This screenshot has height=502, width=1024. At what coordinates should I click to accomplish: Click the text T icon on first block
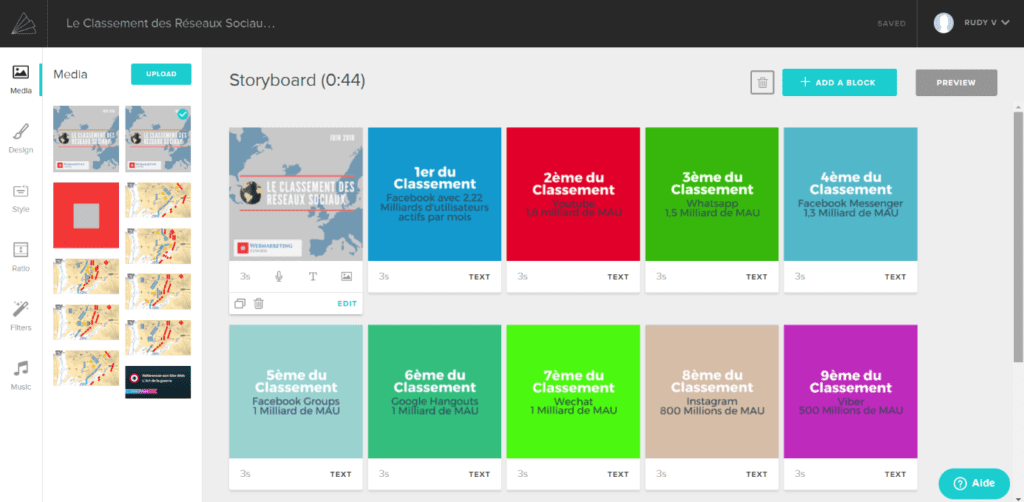(x=313, y=277)
